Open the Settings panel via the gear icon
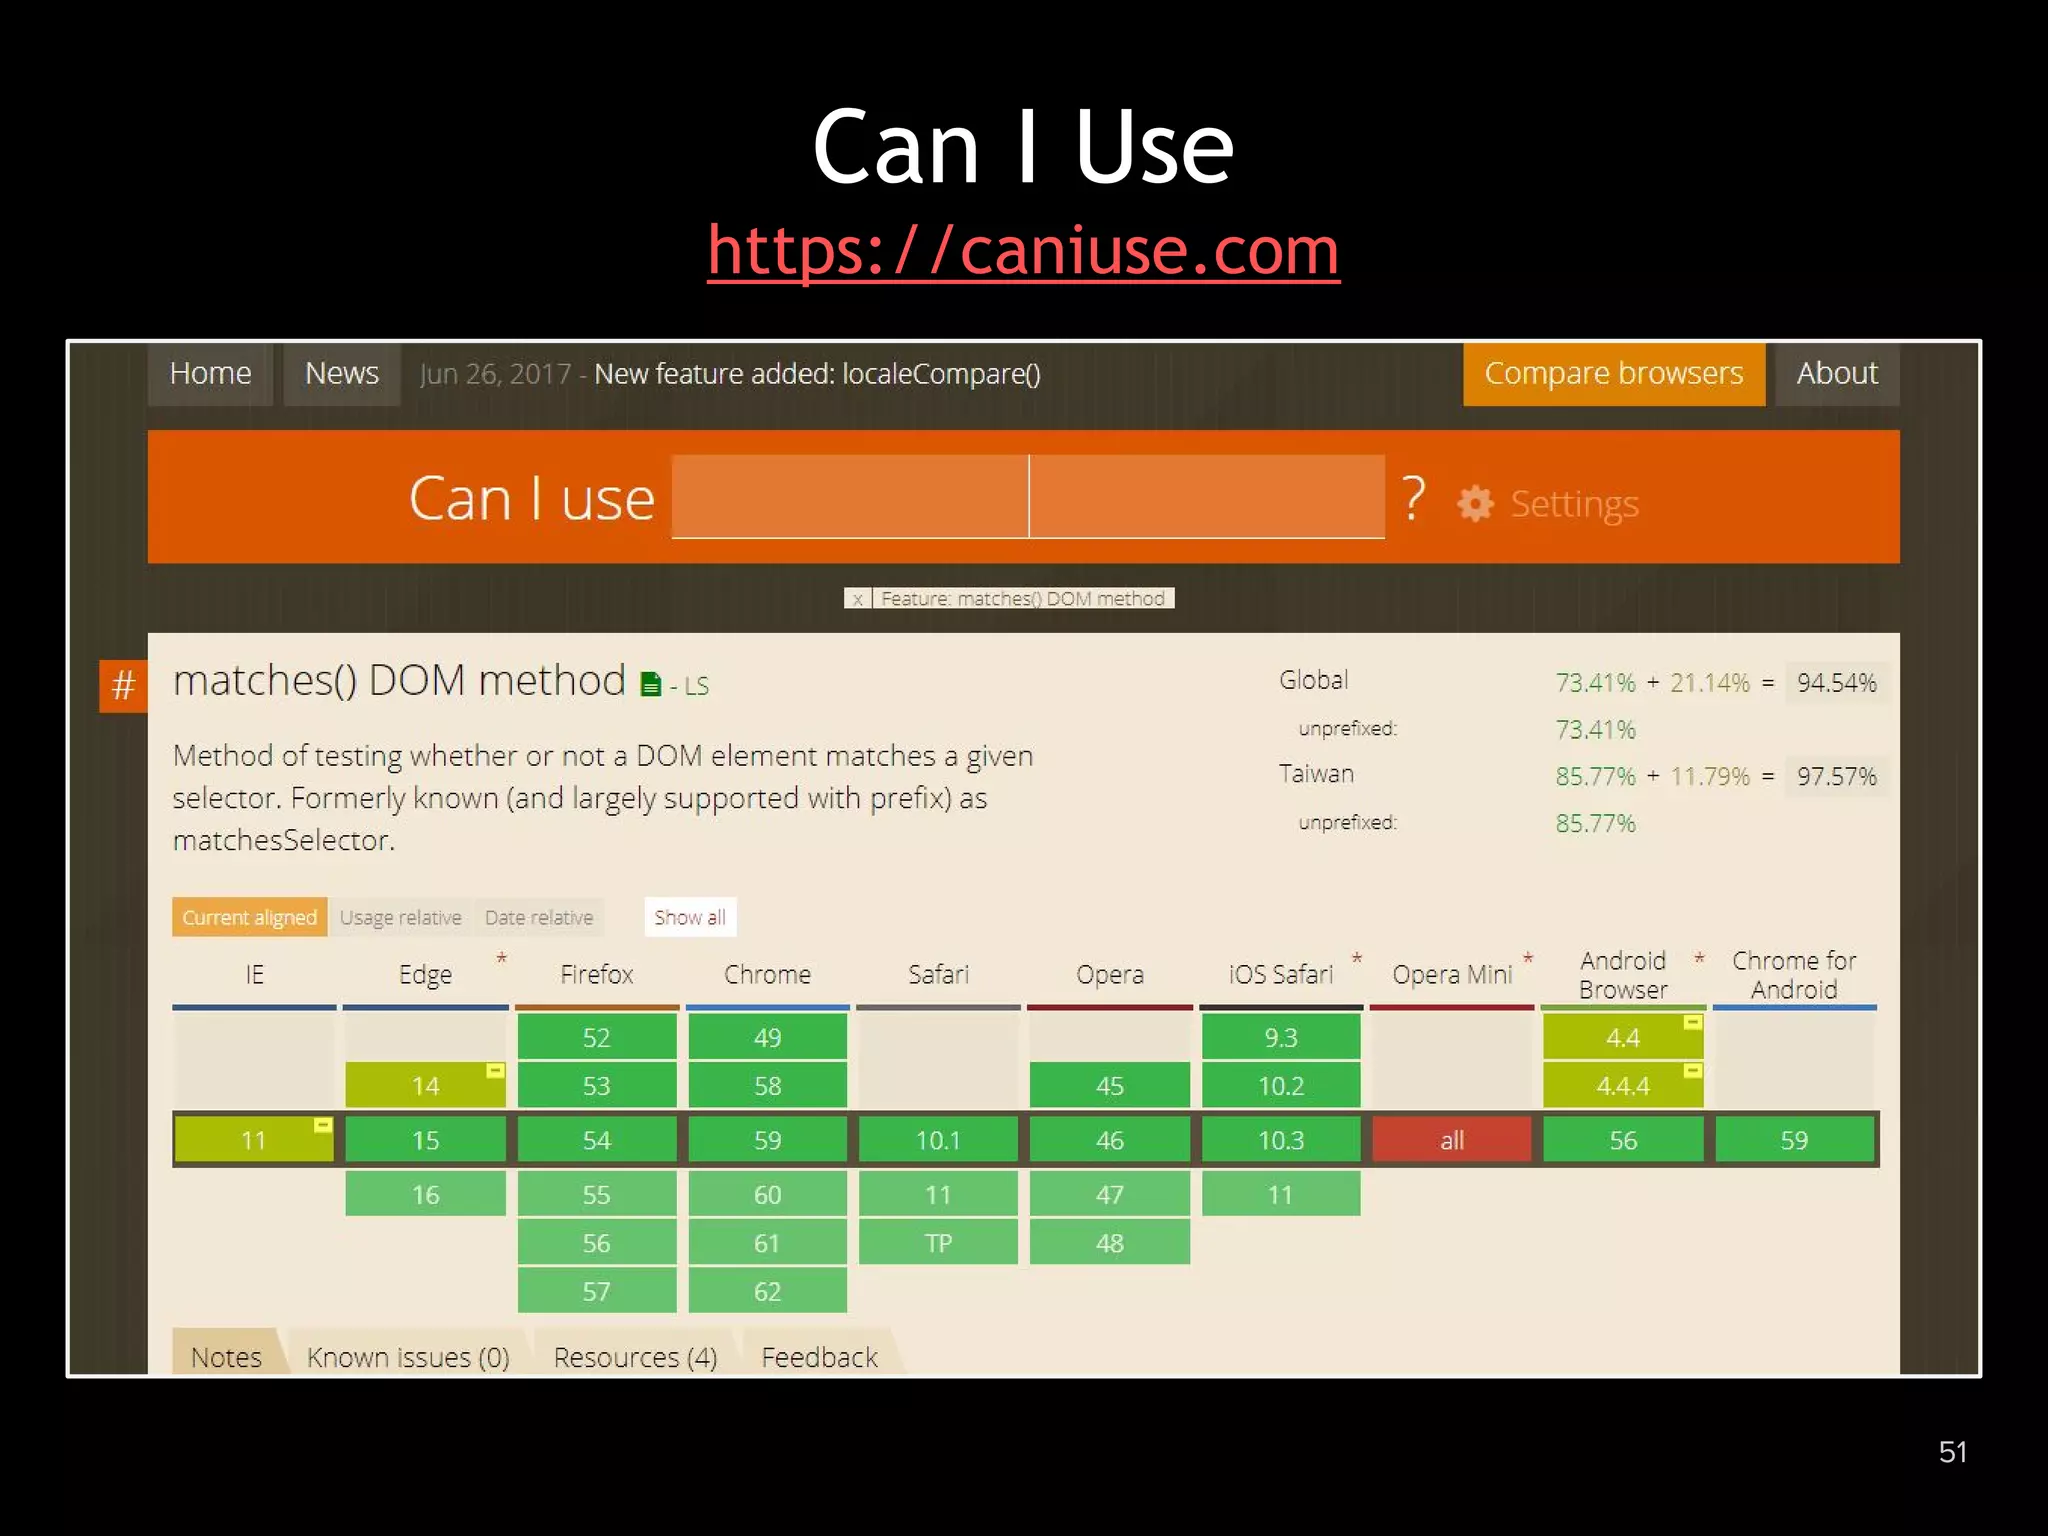Viewport: 2048px width, 1536px height. [x=1478, y=503]
